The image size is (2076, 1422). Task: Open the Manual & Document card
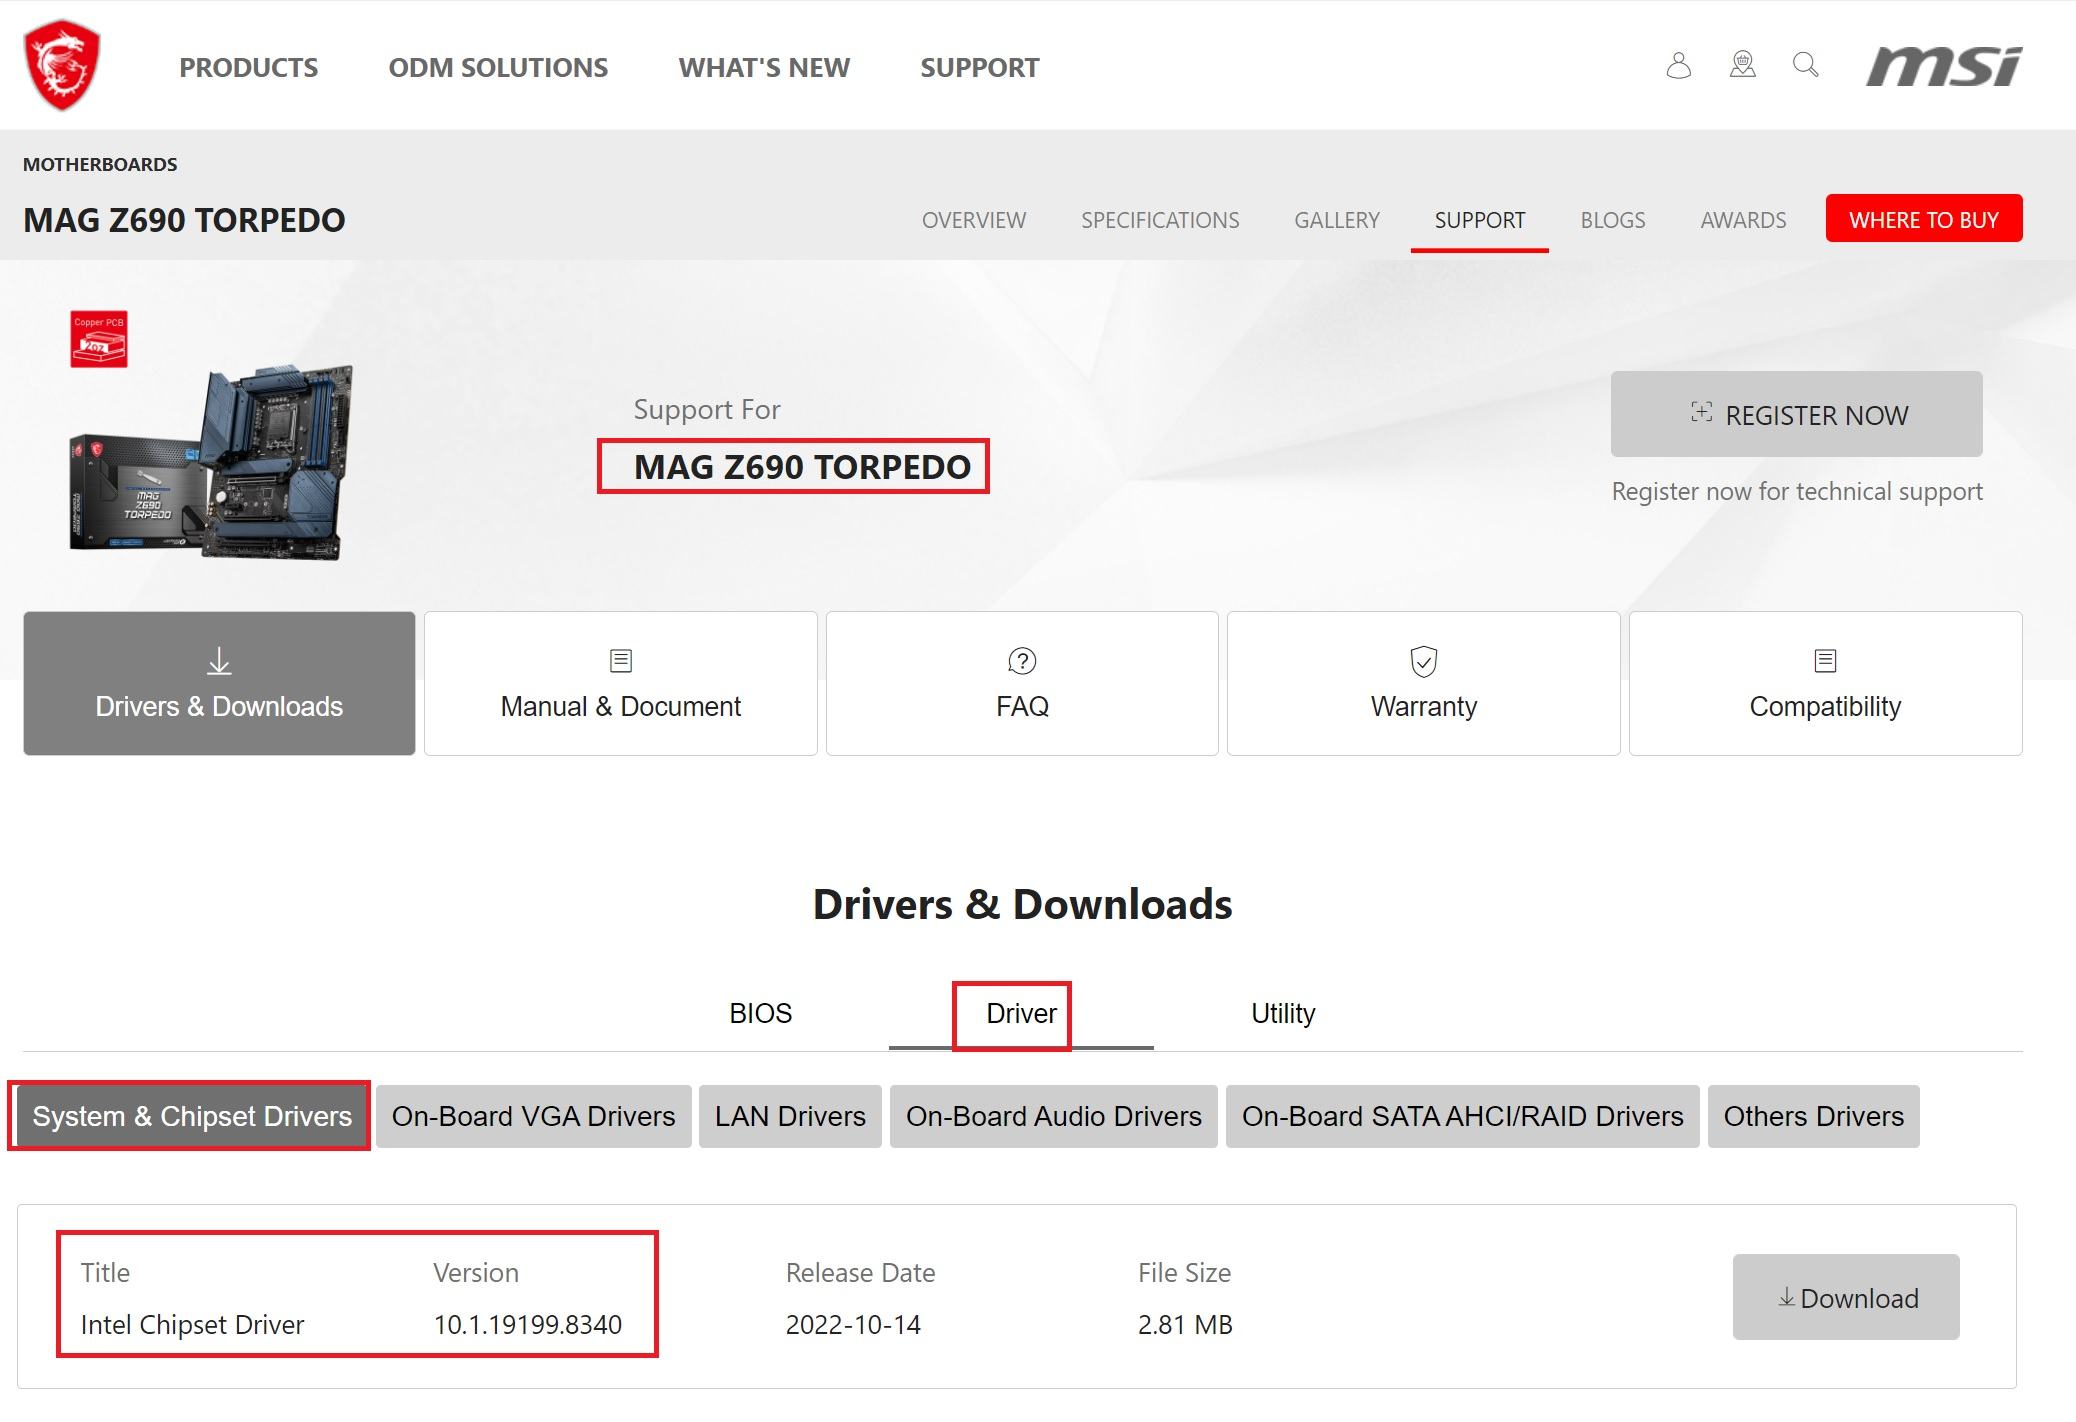coord(621,683)
